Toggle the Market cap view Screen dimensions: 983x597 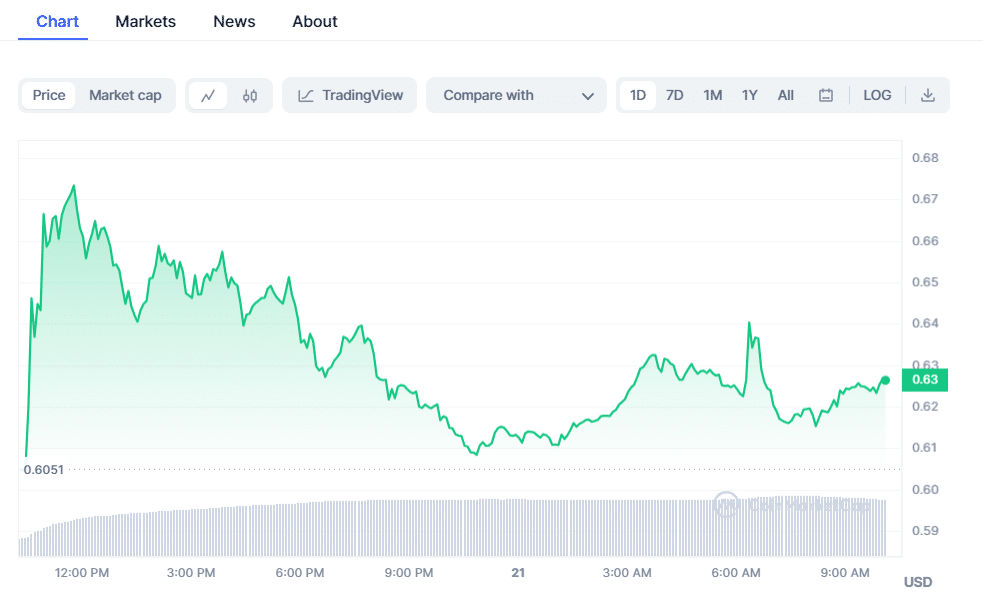tap(125, 96)
